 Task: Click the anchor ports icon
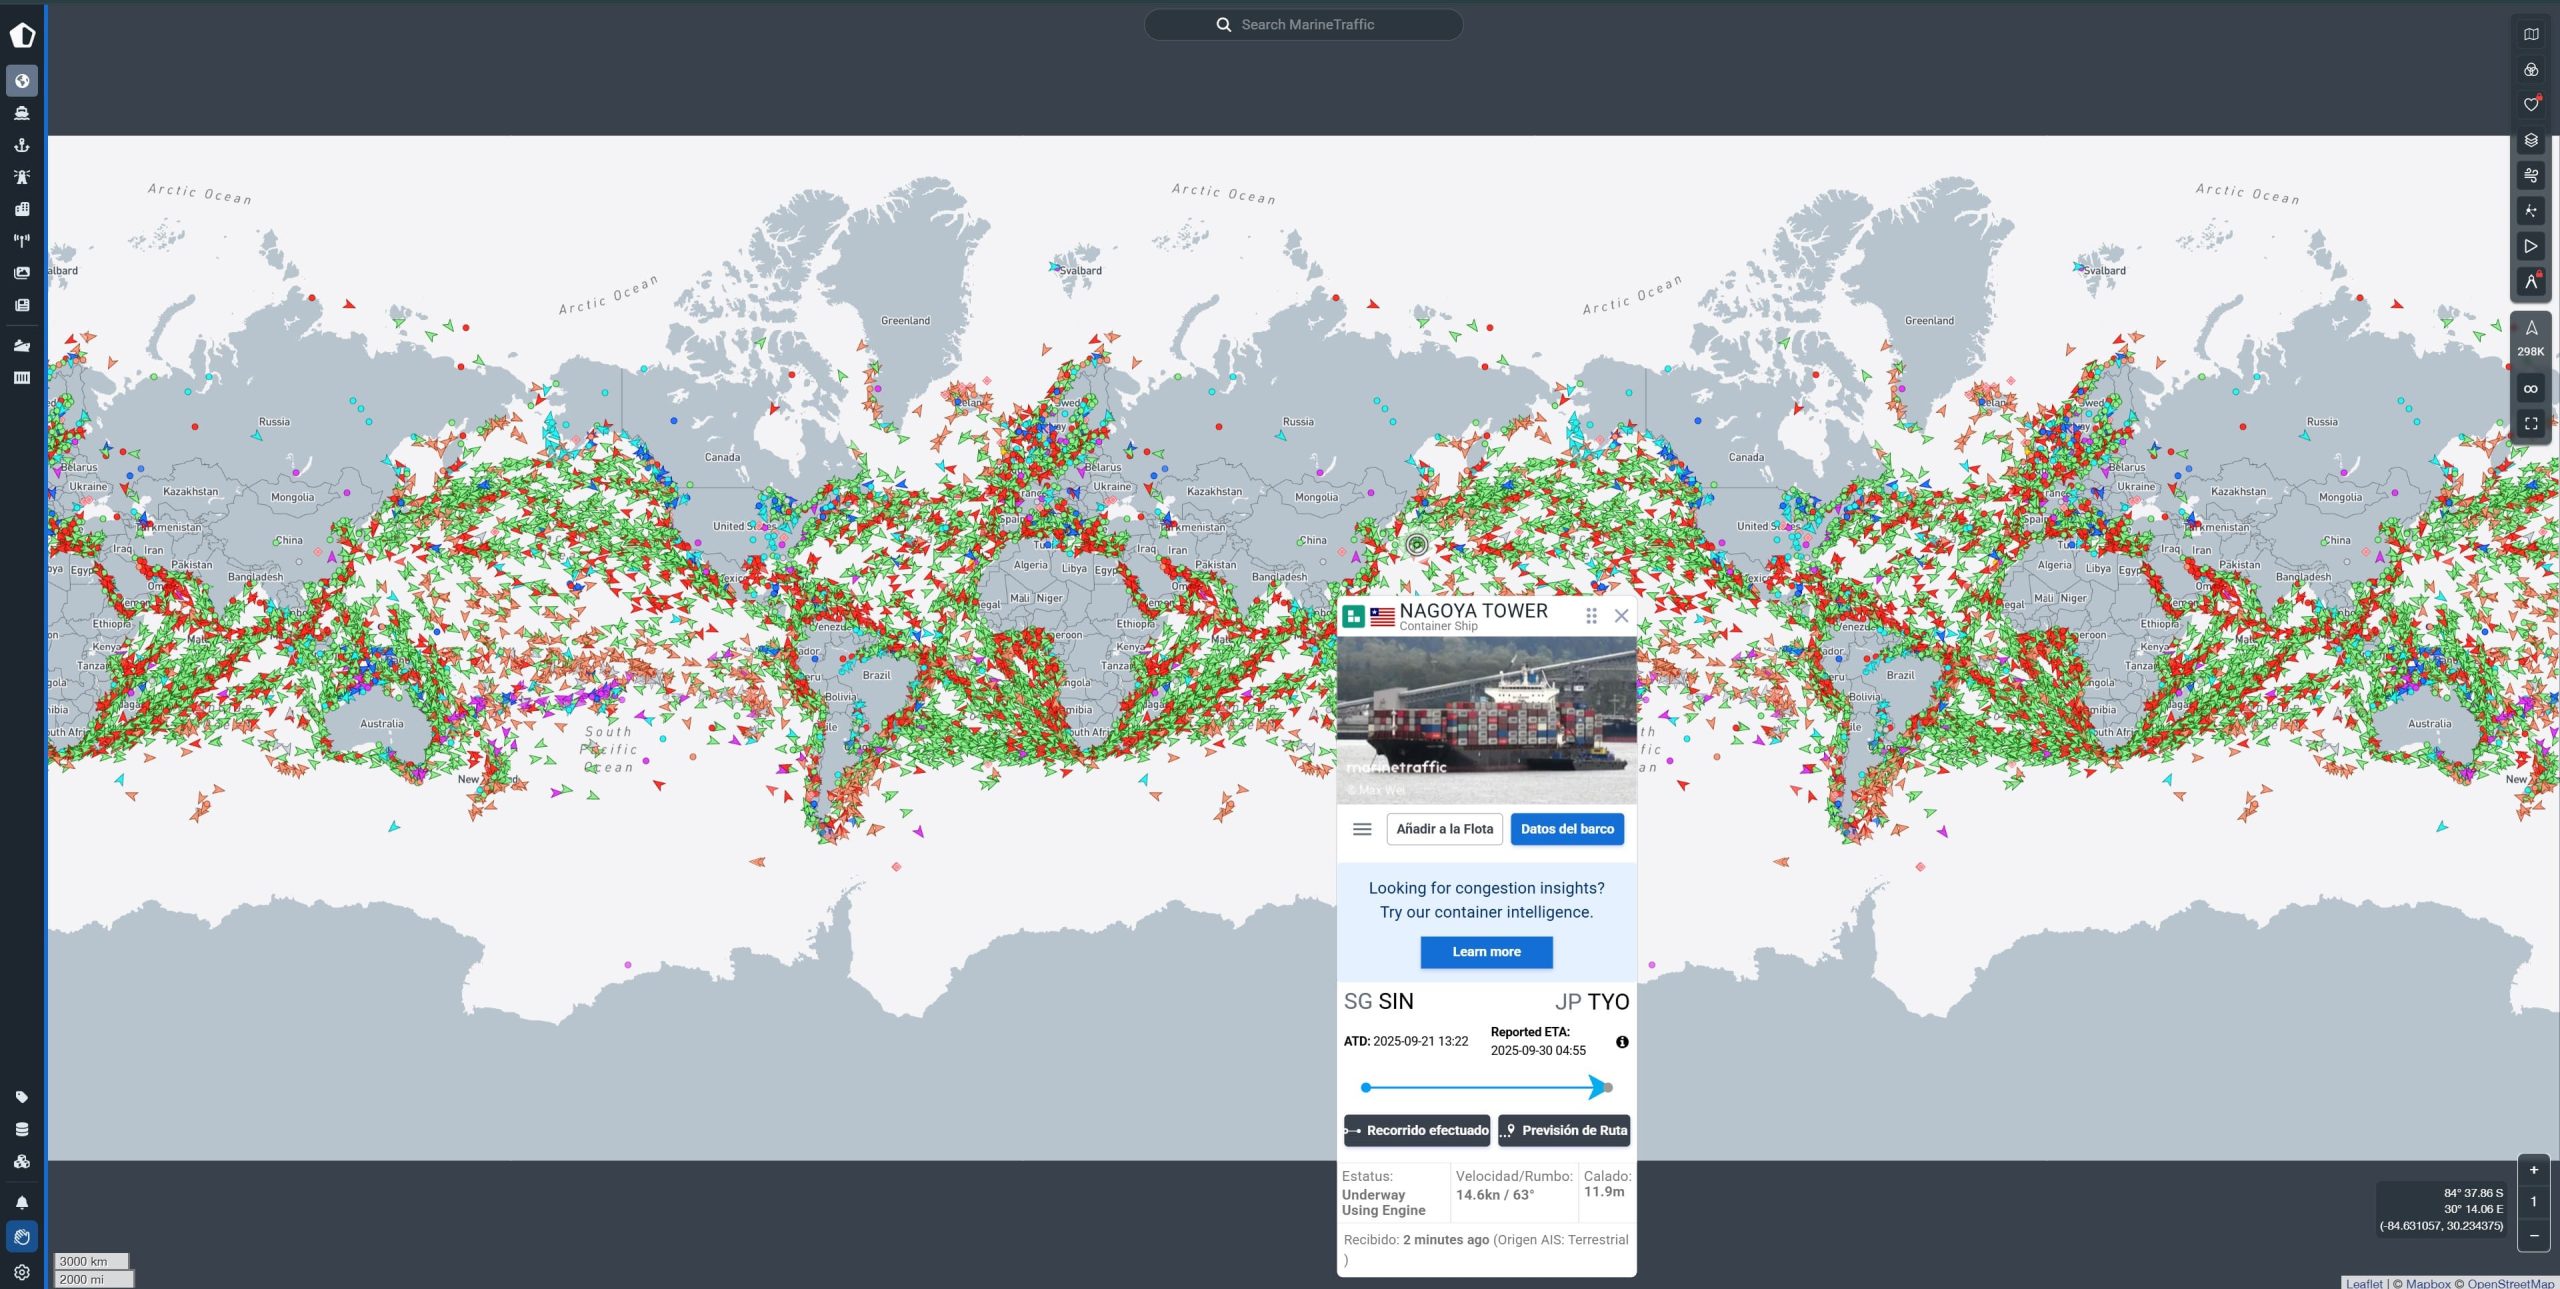(22, 145)
